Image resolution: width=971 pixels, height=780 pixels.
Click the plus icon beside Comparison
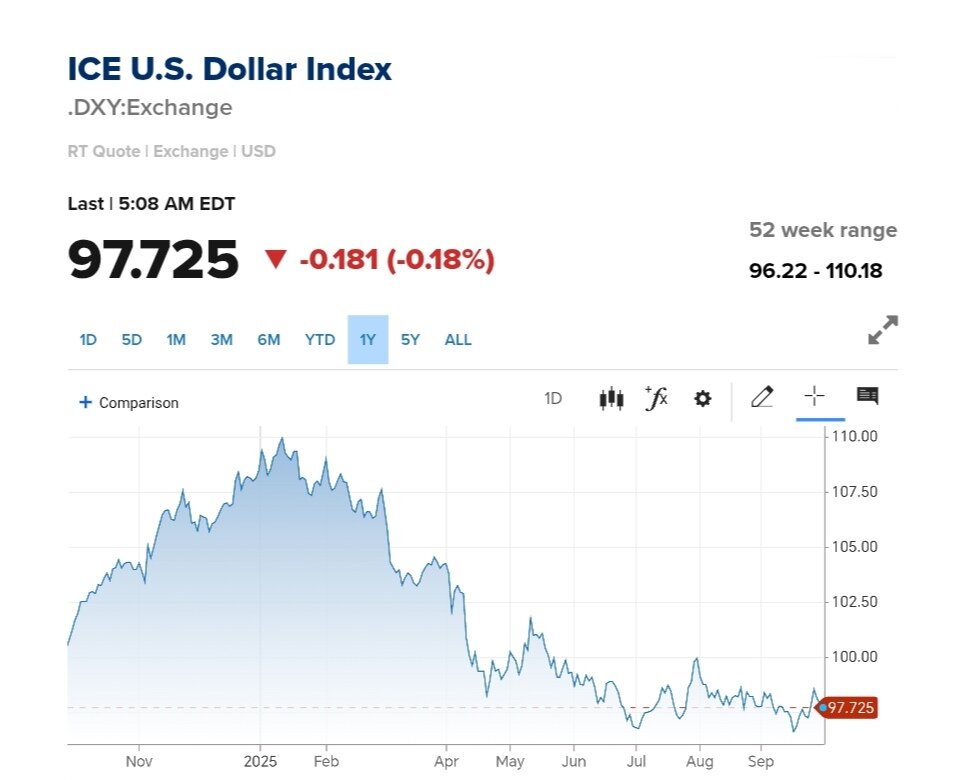click(85, 403)
